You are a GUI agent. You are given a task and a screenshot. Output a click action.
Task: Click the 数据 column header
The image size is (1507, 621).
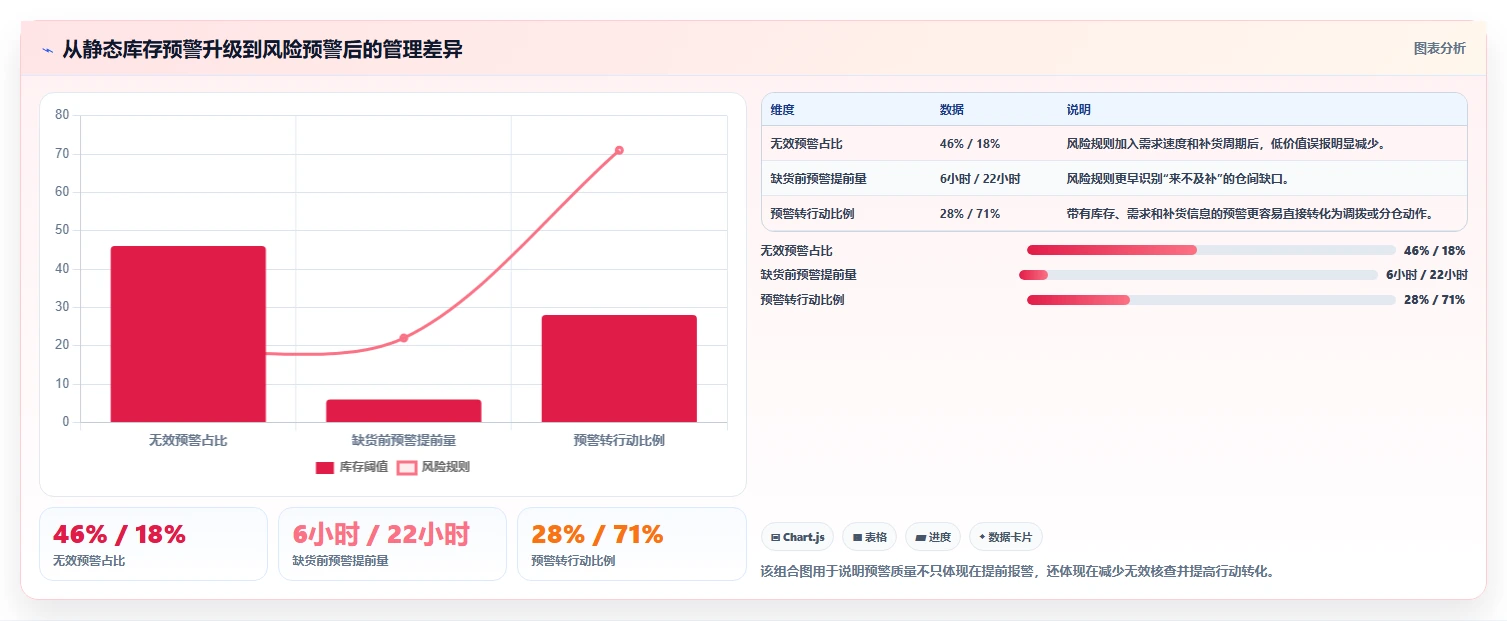(952, 110)
